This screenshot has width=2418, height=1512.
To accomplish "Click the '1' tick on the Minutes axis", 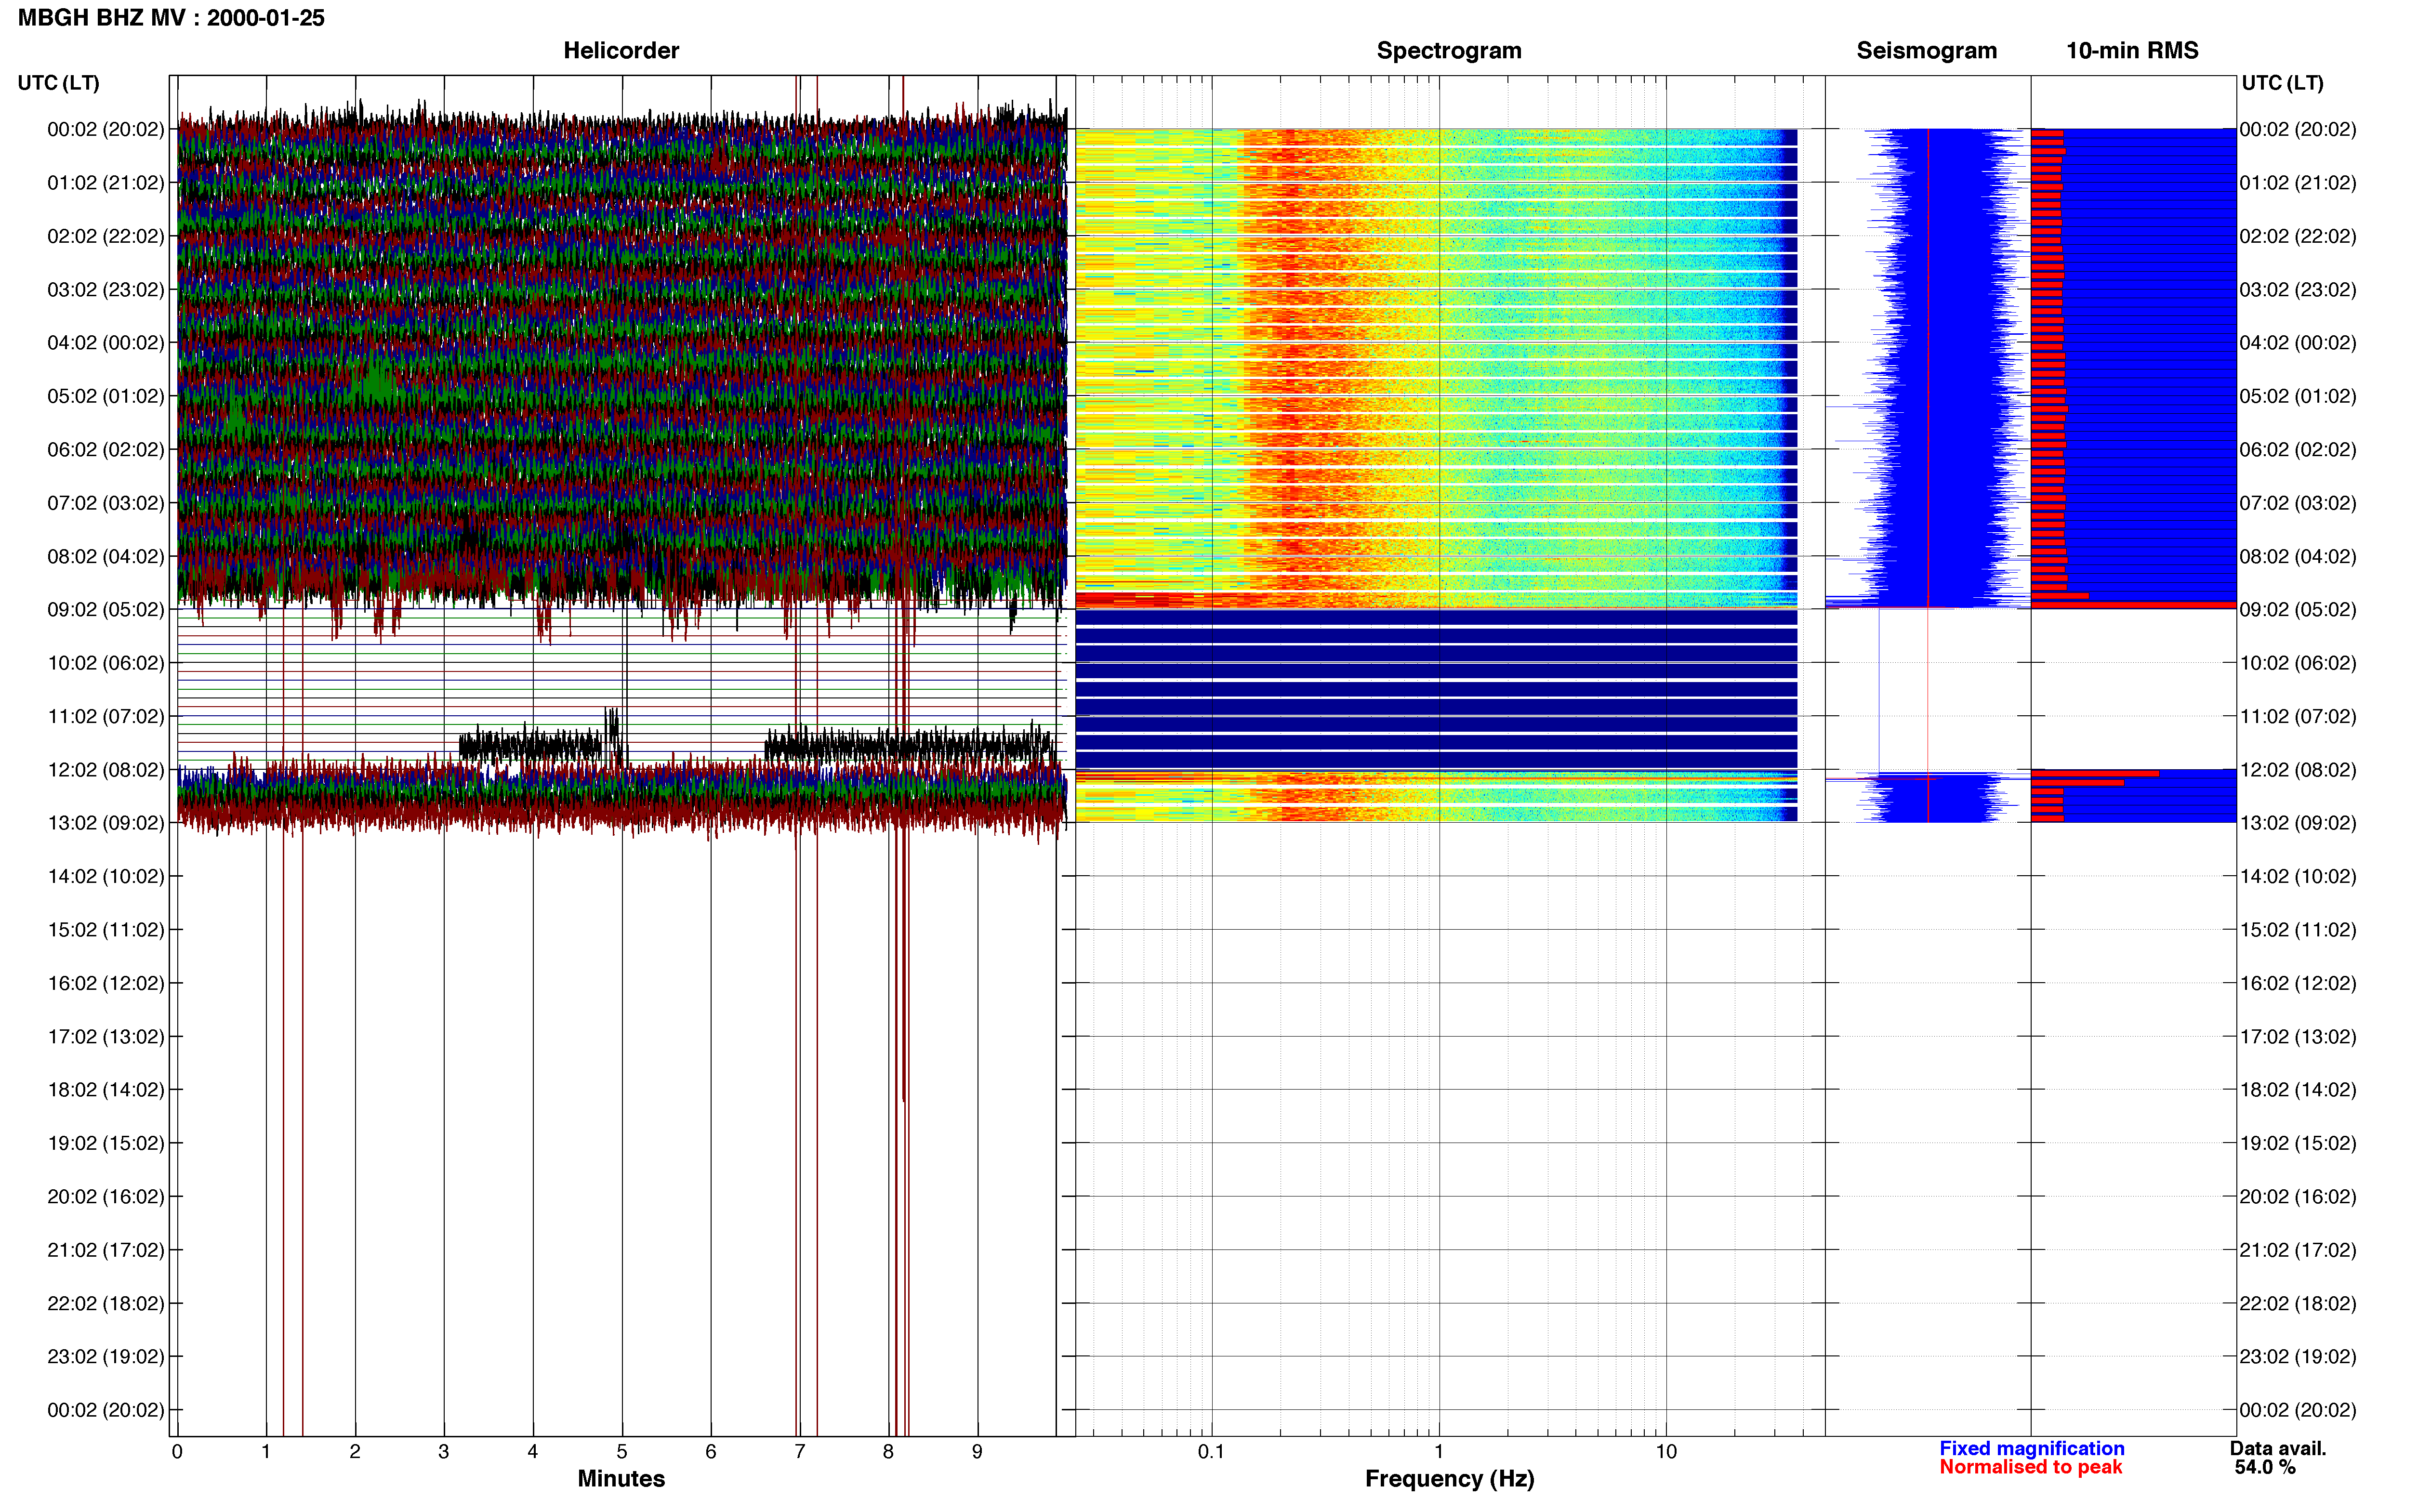I will click(266, 1451).
